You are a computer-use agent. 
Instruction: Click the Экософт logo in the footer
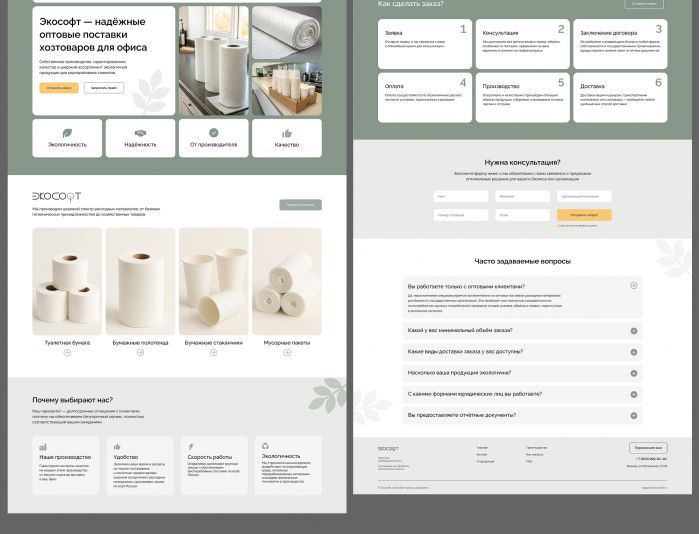[388, 448]
